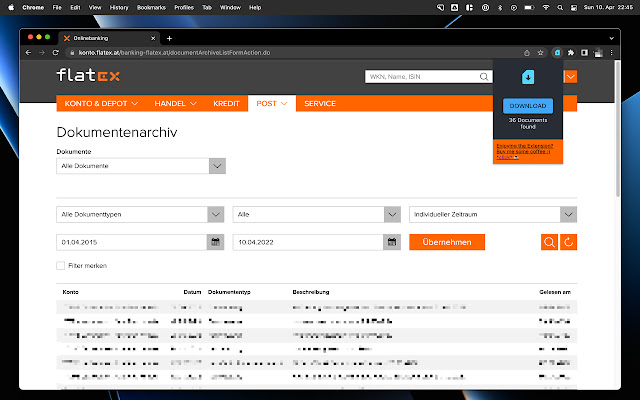Open the Profiles menu
The width and height of the screenshot is (640, 400).
(184, 7)
